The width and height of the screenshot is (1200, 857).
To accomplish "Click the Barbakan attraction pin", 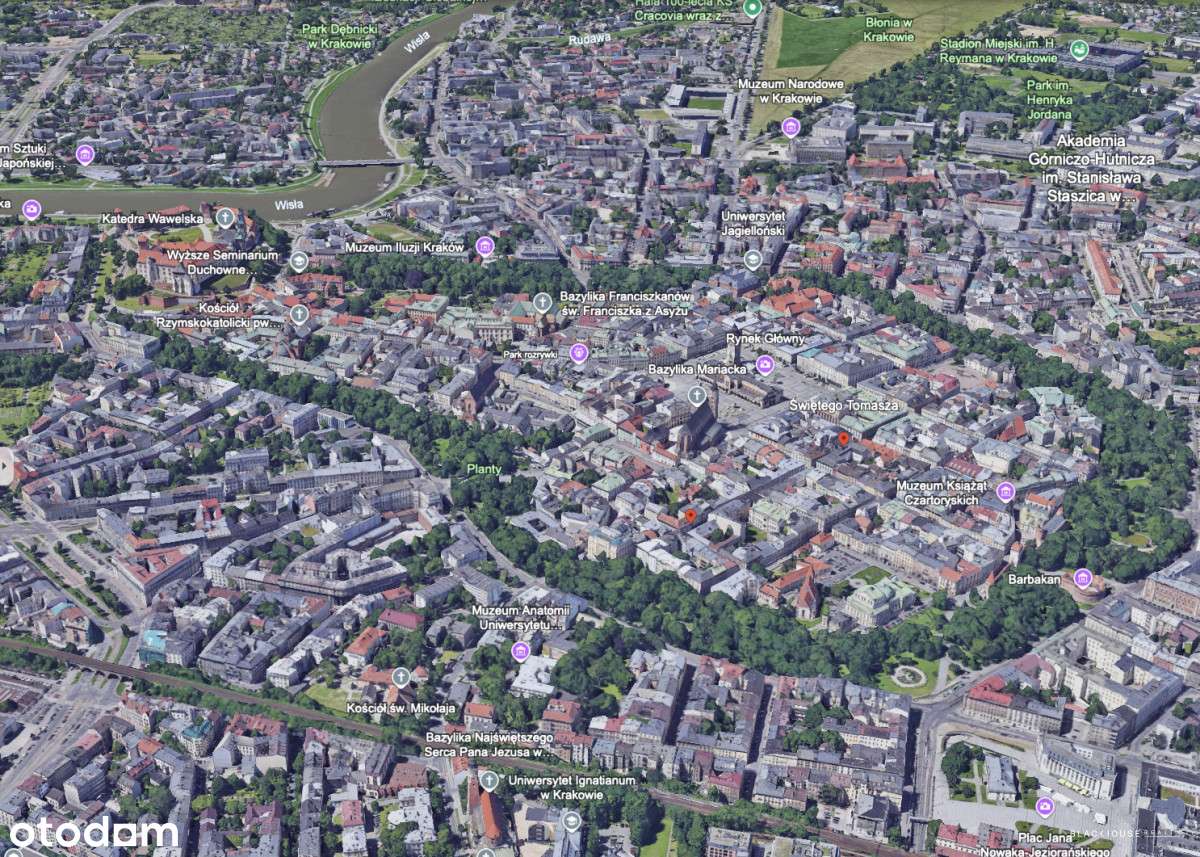I will click(1083, 578).
